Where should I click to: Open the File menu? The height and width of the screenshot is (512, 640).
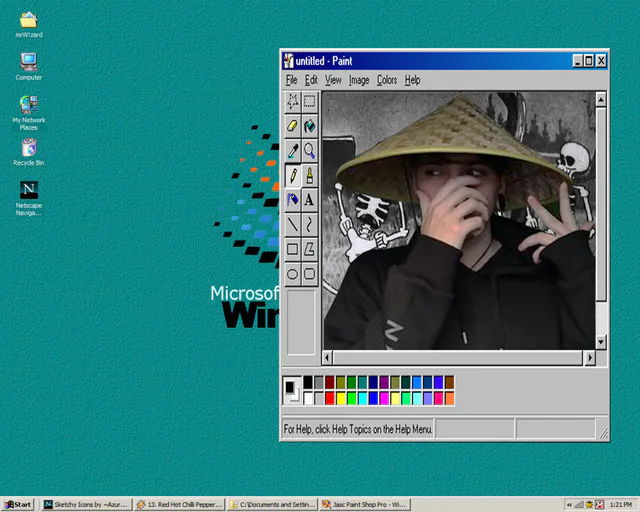(x=291, y=80)
